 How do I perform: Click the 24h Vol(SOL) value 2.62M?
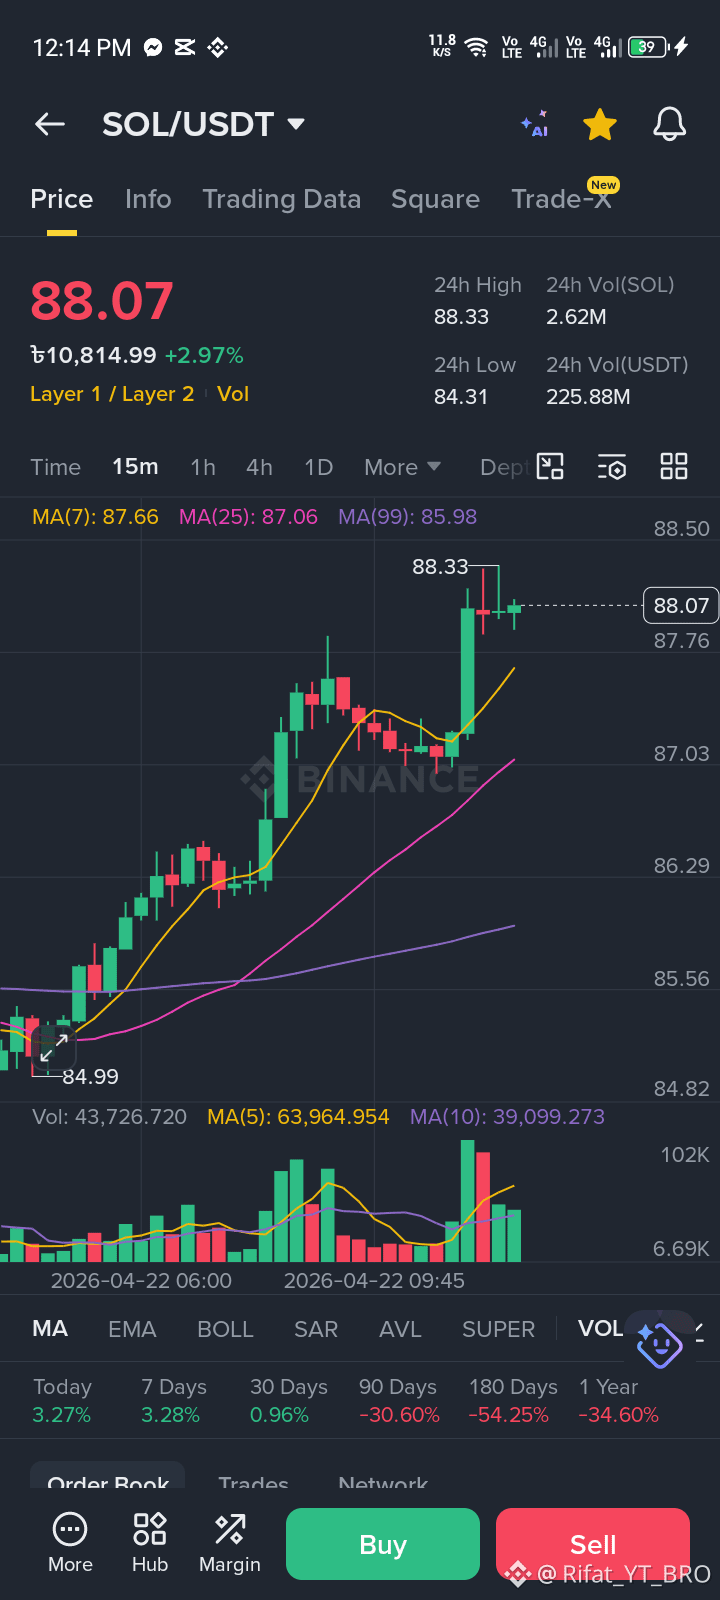click(576, 317)
